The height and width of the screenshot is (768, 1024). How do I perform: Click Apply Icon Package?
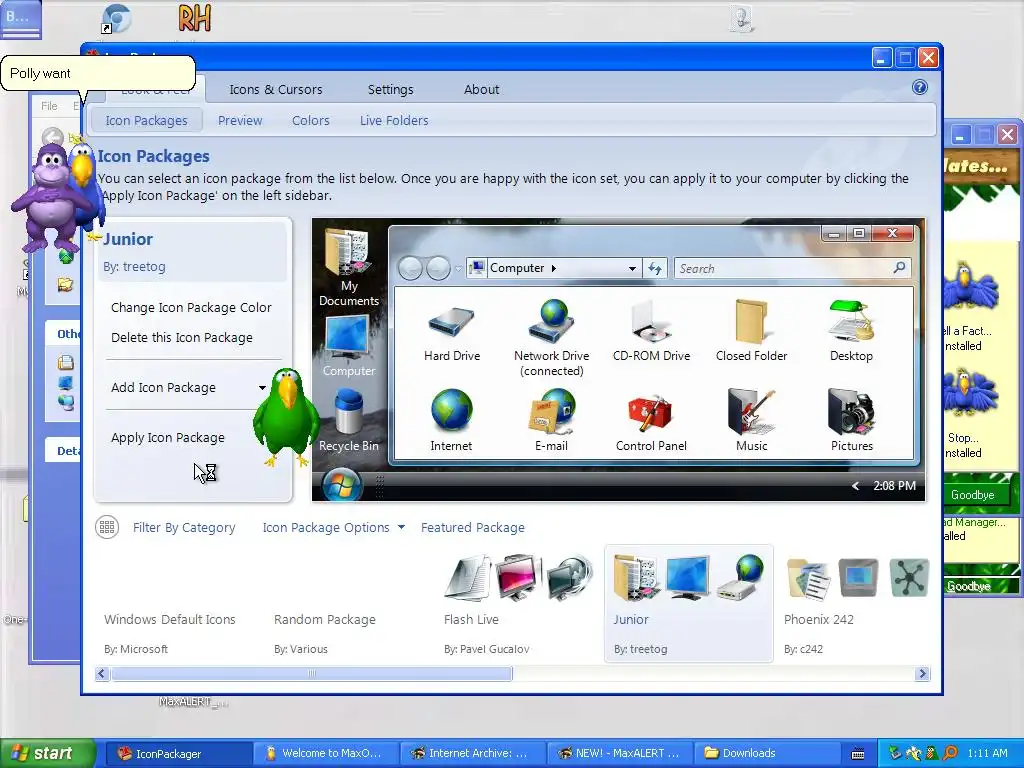[x=168, y=438]
